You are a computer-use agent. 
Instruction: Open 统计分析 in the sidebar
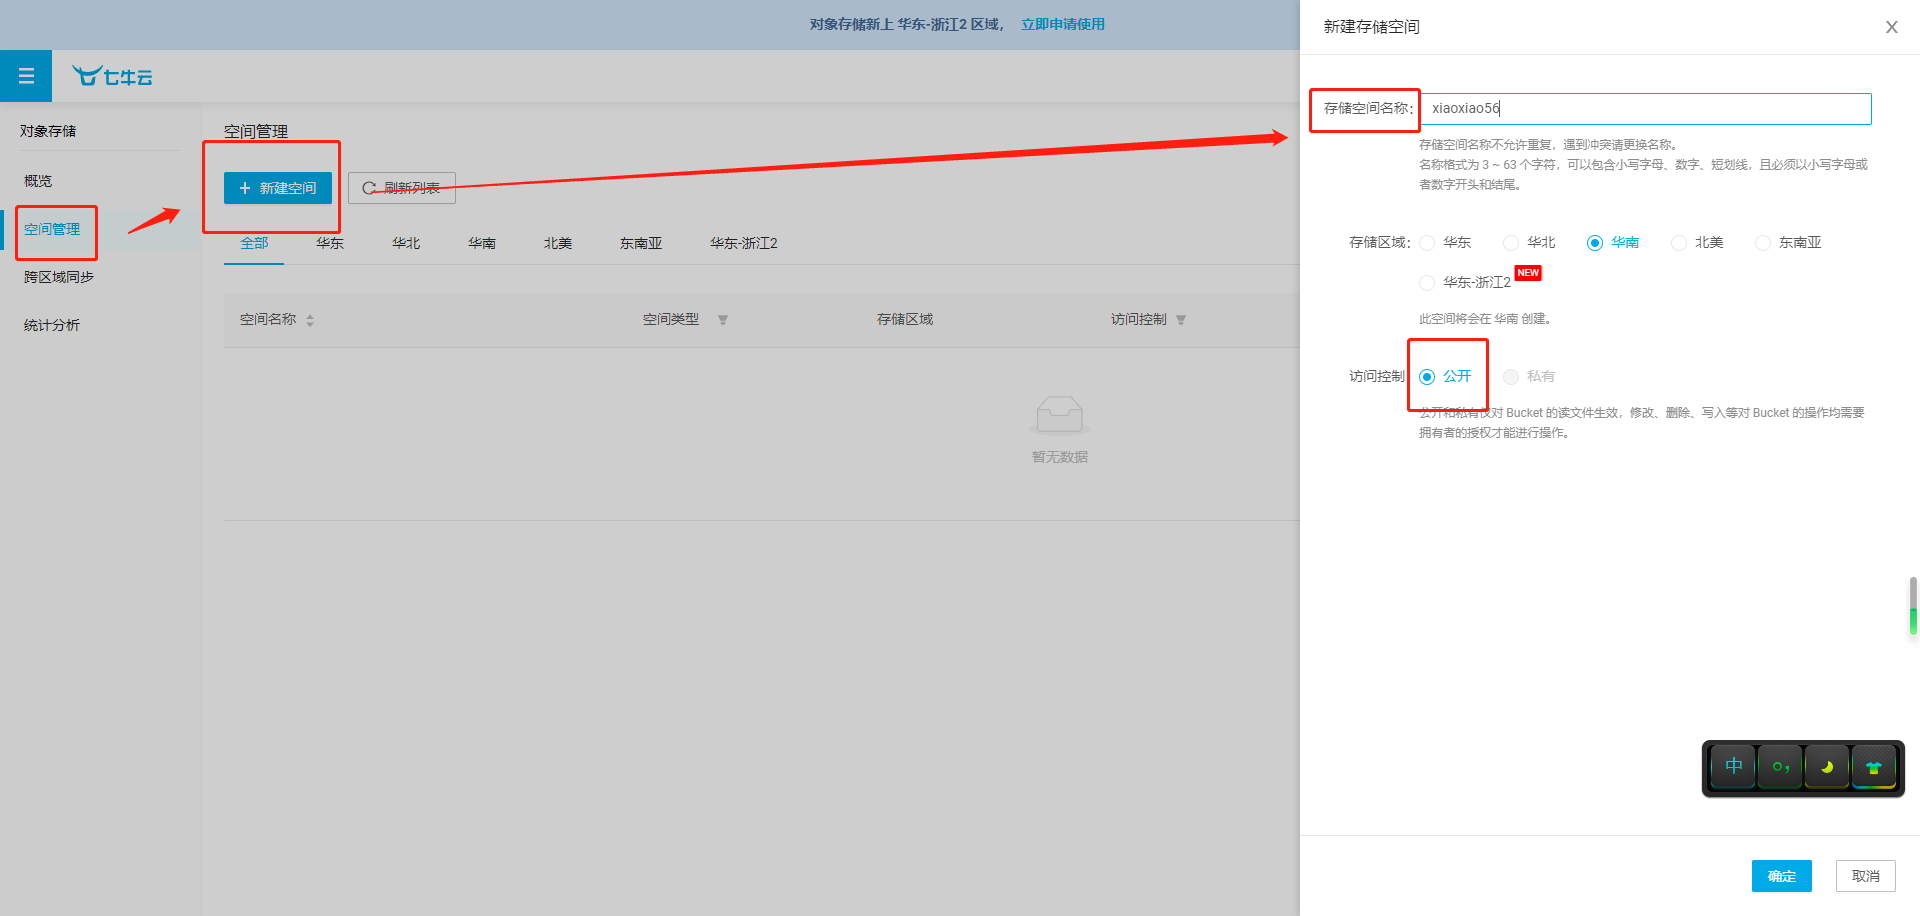coord(52,325)
